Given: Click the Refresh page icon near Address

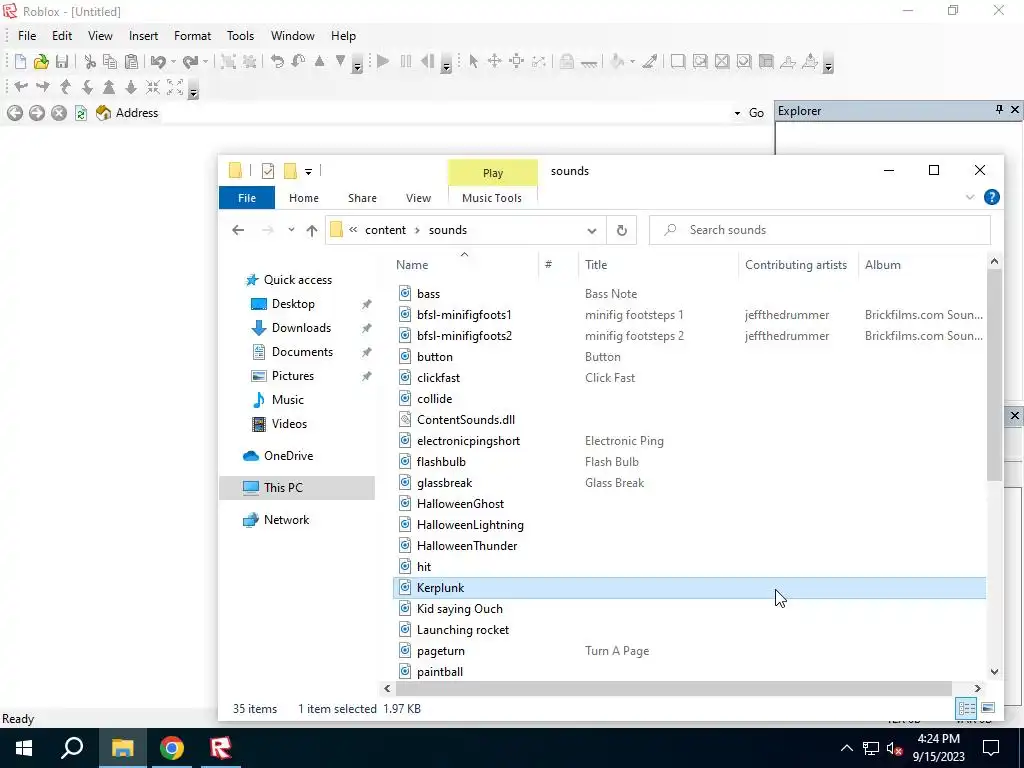Looking at the screenshot, I should pyautogui.click(x=81, y=113).
